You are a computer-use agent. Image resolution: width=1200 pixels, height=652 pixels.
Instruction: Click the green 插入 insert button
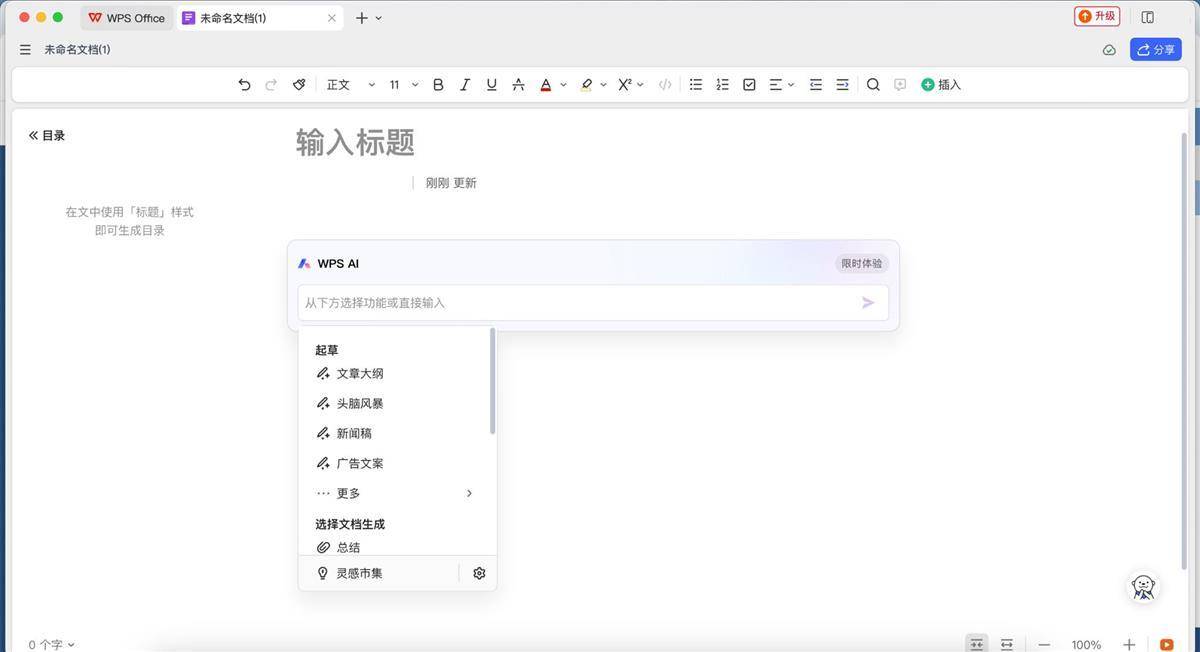941,85
